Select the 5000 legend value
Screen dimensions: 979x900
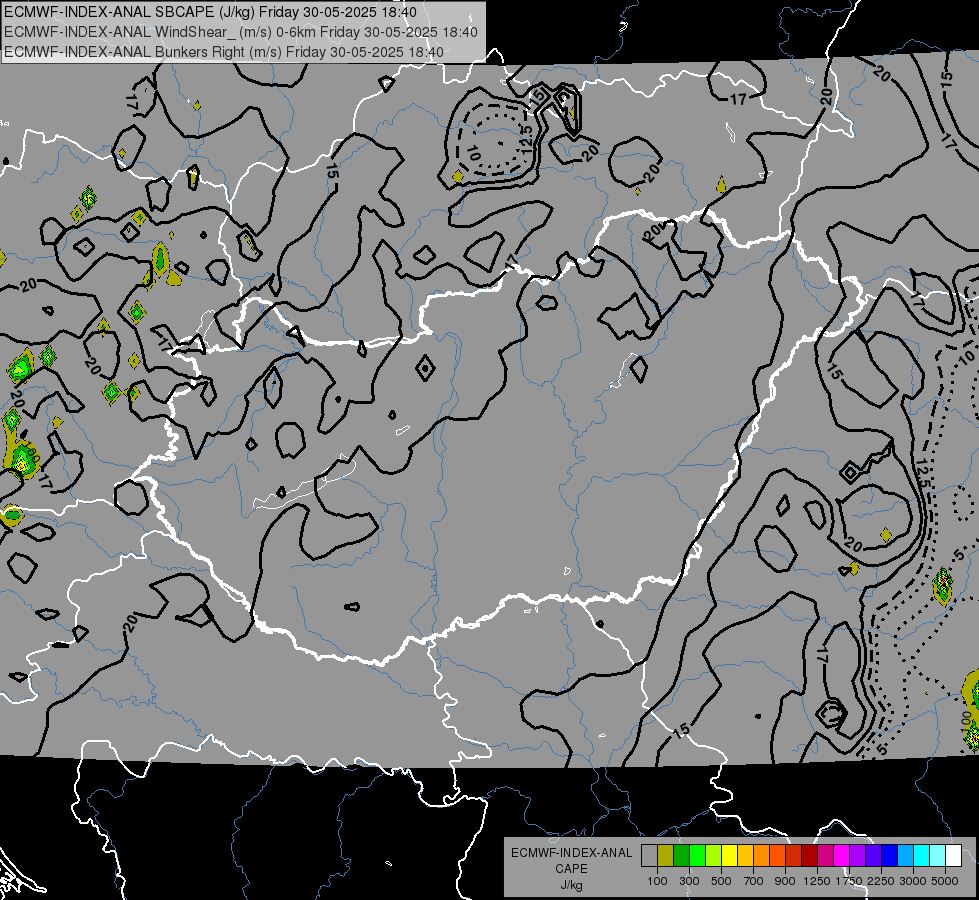click(x=945, y=881)
